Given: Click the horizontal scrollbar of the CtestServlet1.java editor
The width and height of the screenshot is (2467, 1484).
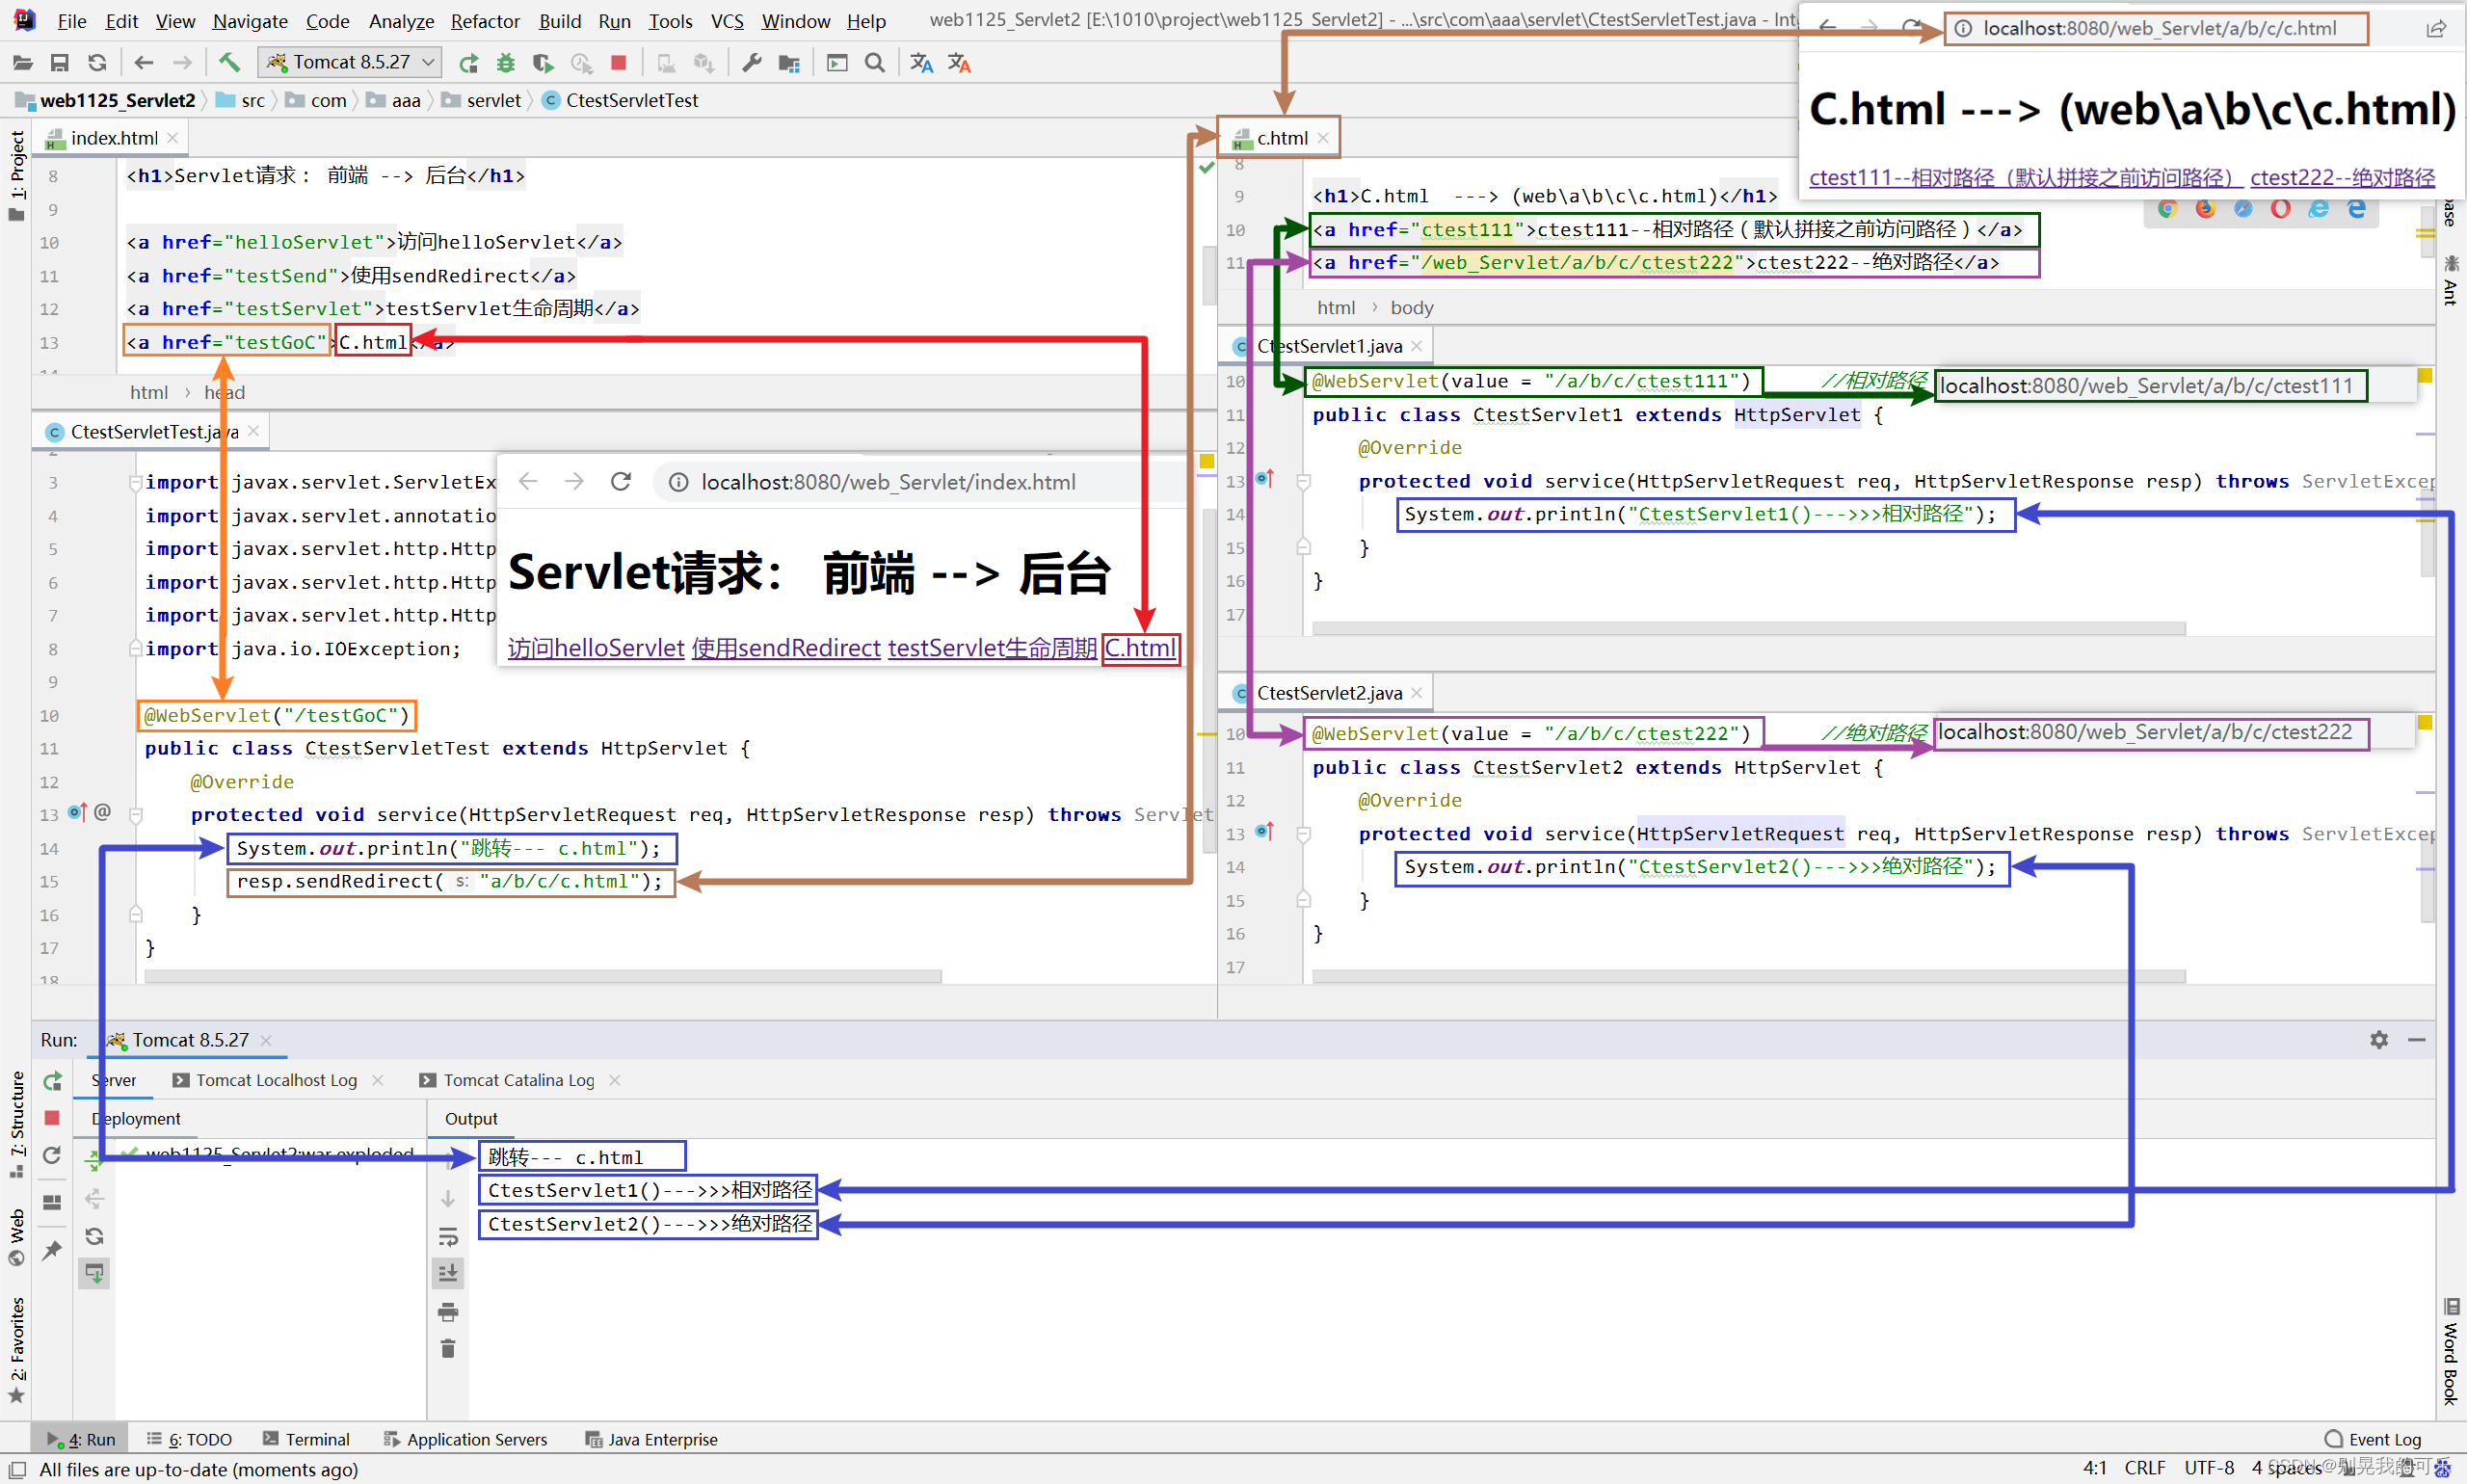Looking at the screenshot, I should [x=1748, y=629].
